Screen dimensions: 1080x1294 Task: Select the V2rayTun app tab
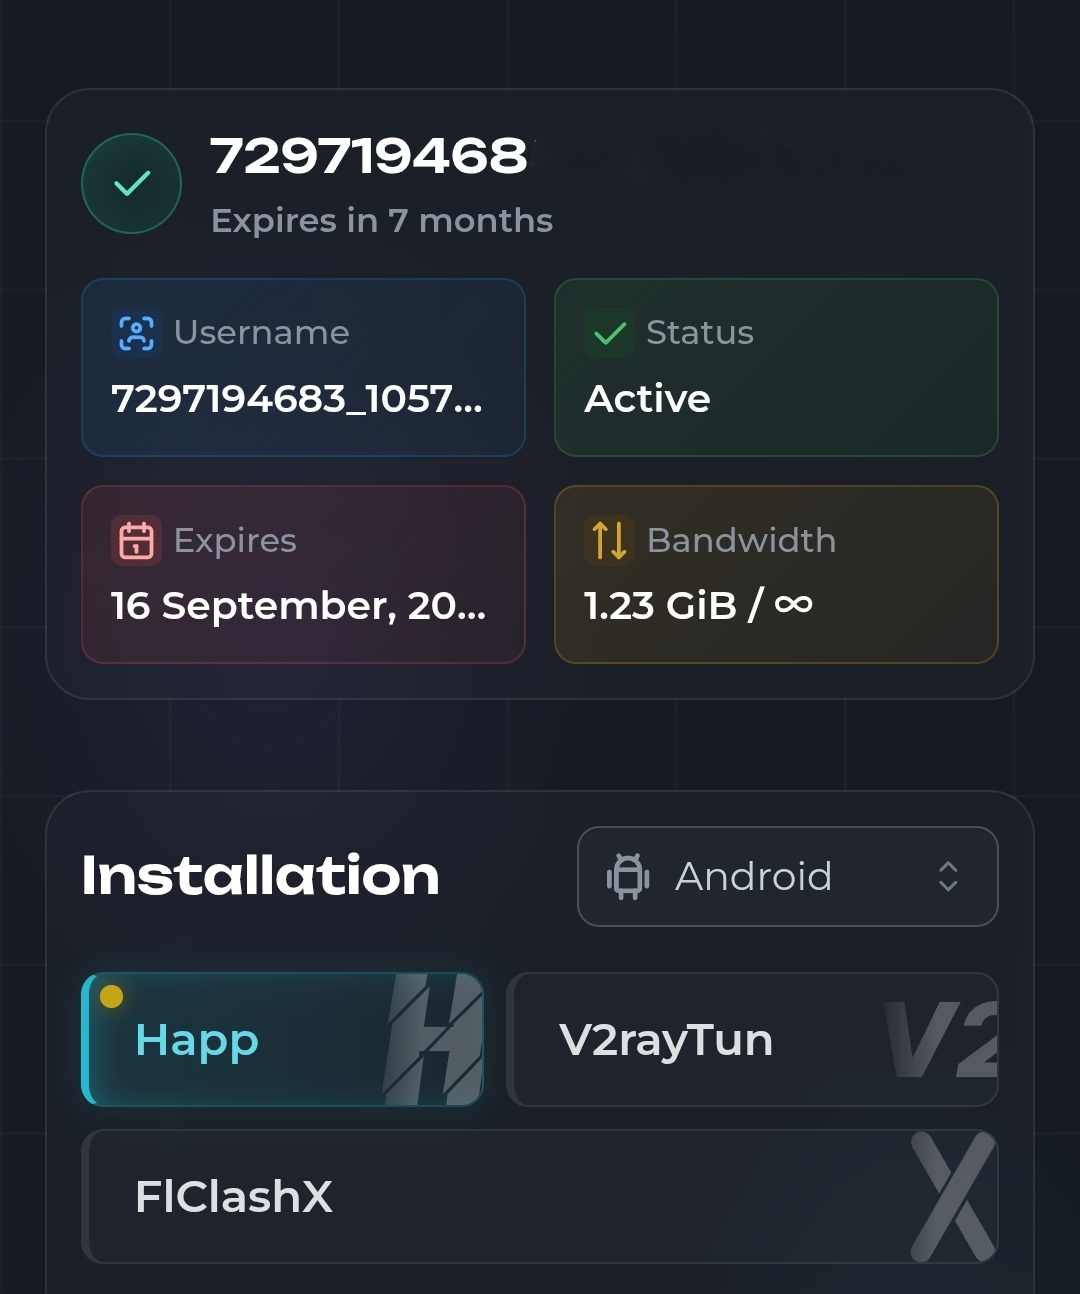pyautogui.click(x=753, y=1040)
